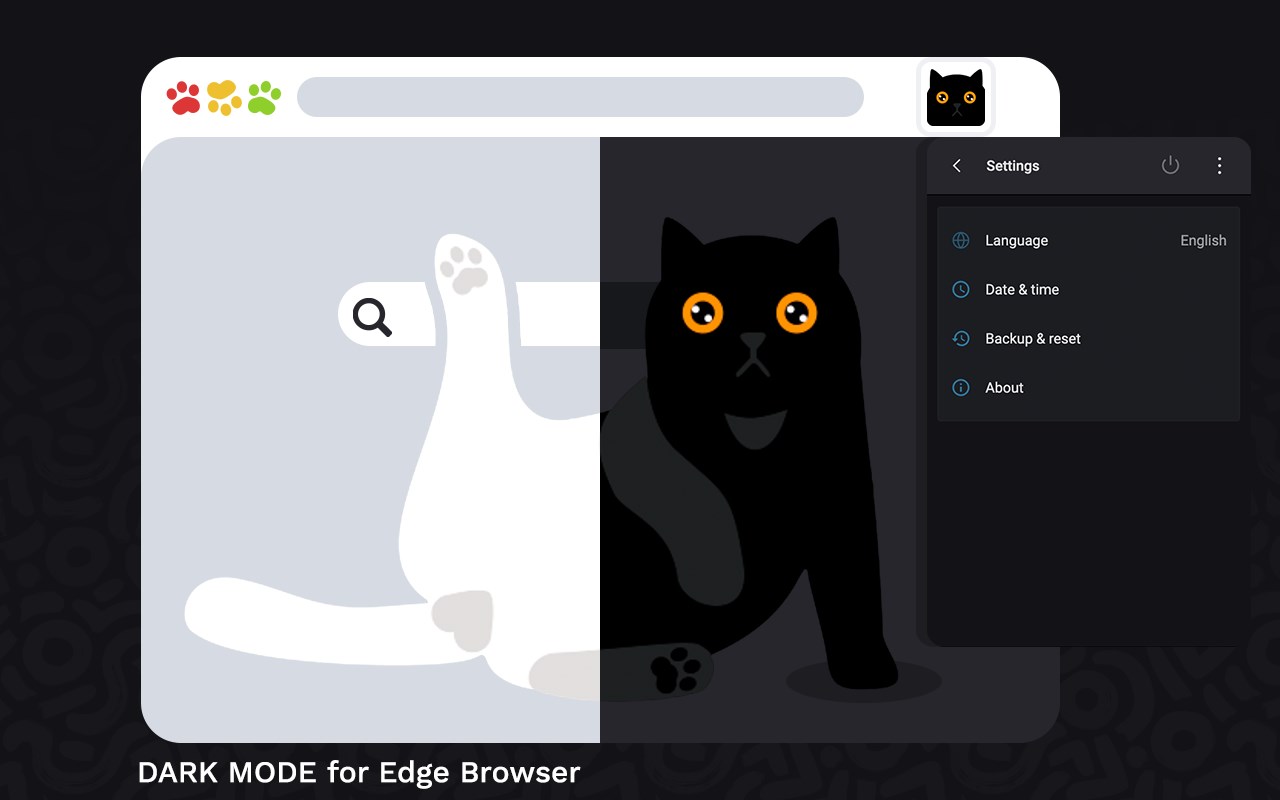
Task: Click the magnifying glass search icon
Action: 372,317
